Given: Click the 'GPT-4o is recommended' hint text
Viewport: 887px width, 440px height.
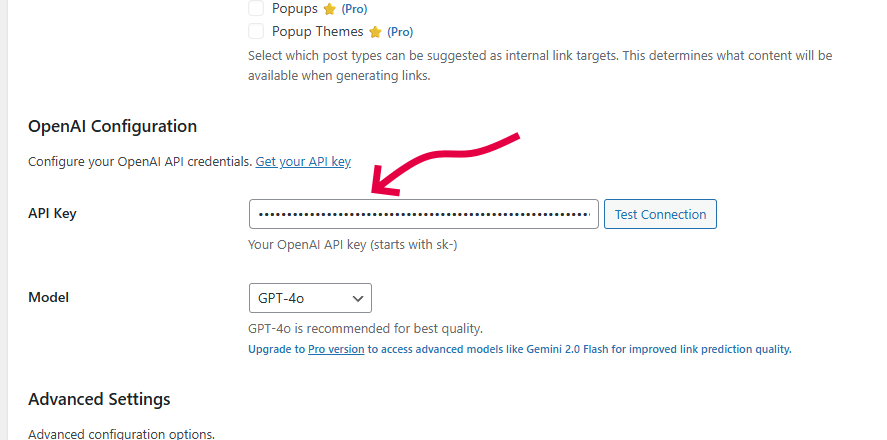Looking at the screenshot, I should pos(365,328).
